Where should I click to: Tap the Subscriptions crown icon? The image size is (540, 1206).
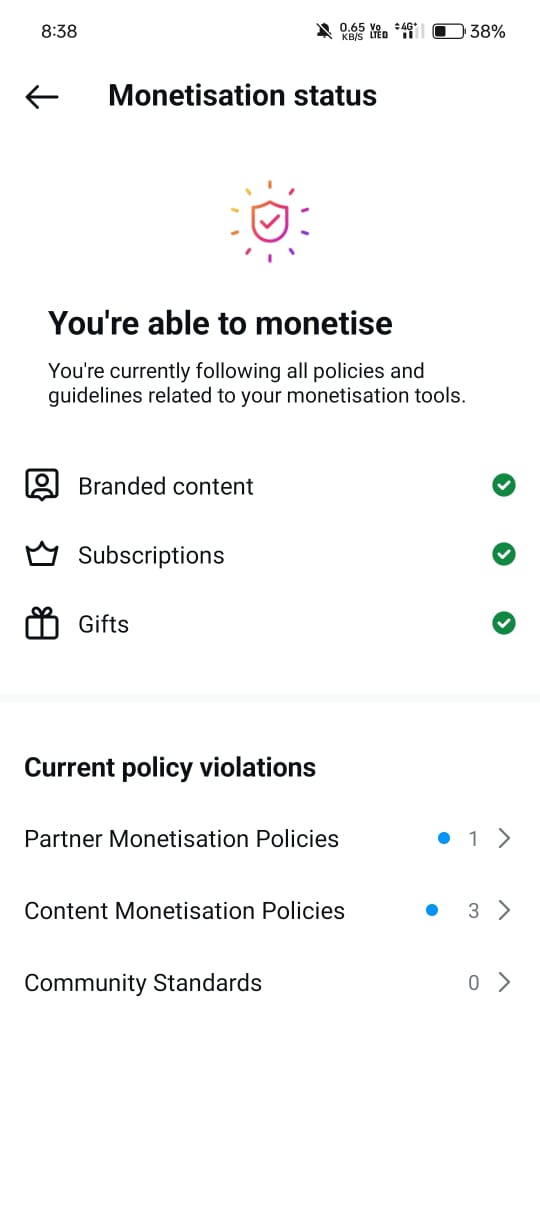[x=42, y=555]
